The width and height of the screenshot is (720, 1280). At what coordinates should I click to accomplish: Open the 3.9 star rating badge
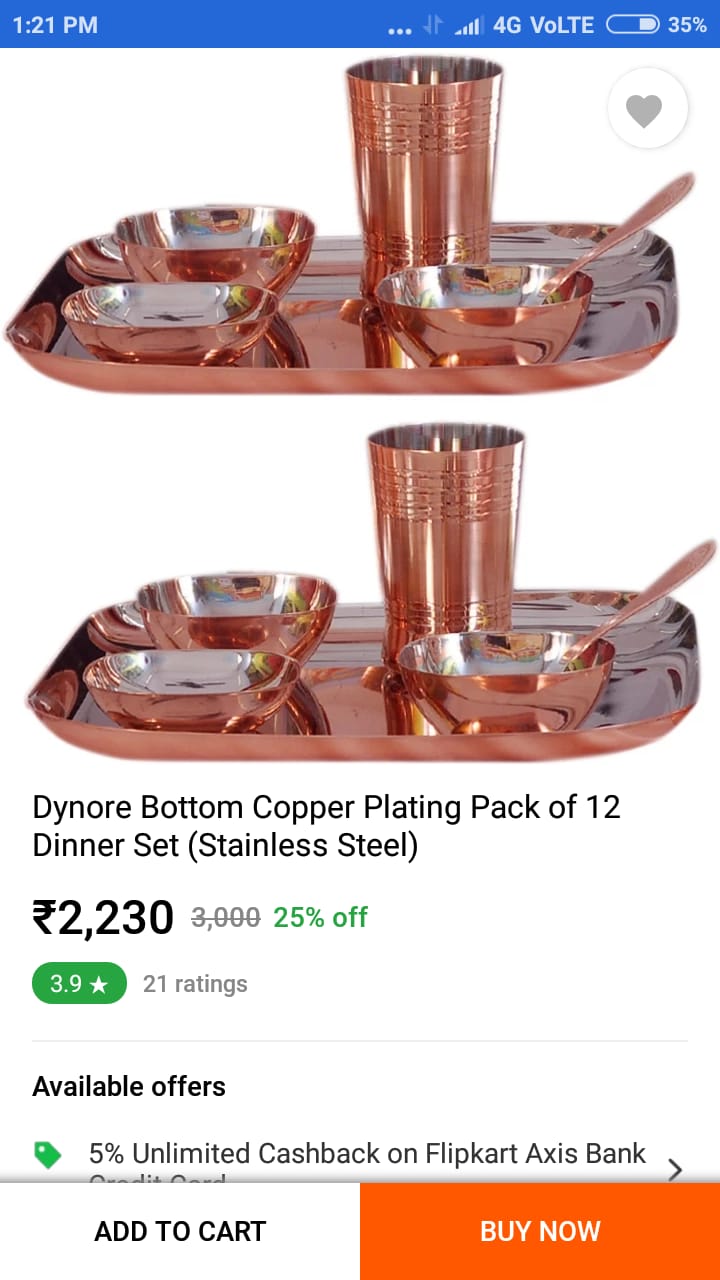click(79, 983)
